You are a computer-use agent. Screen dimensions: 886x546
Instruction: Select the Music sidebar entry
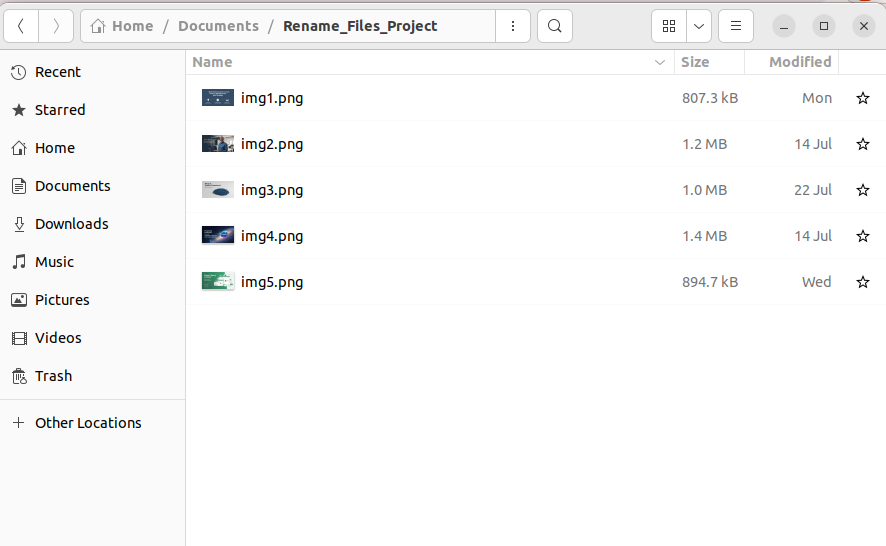54,262
